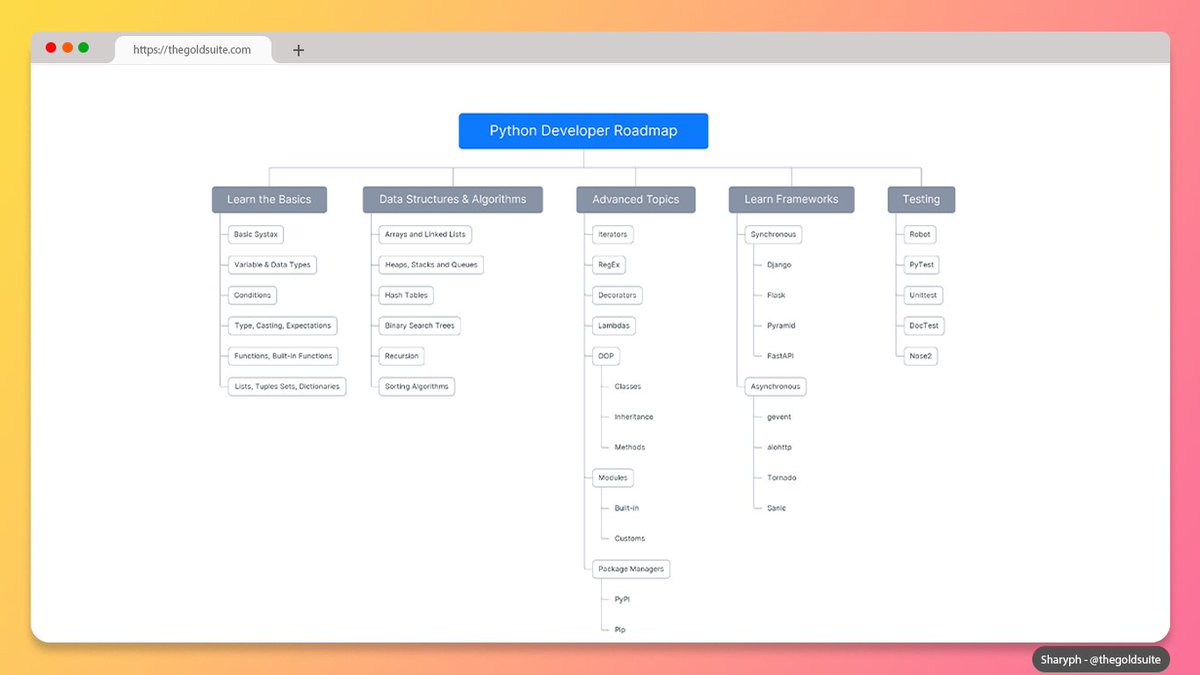Click the Hash Tables node
1200x675 pixels.
[x=405, y=295]
